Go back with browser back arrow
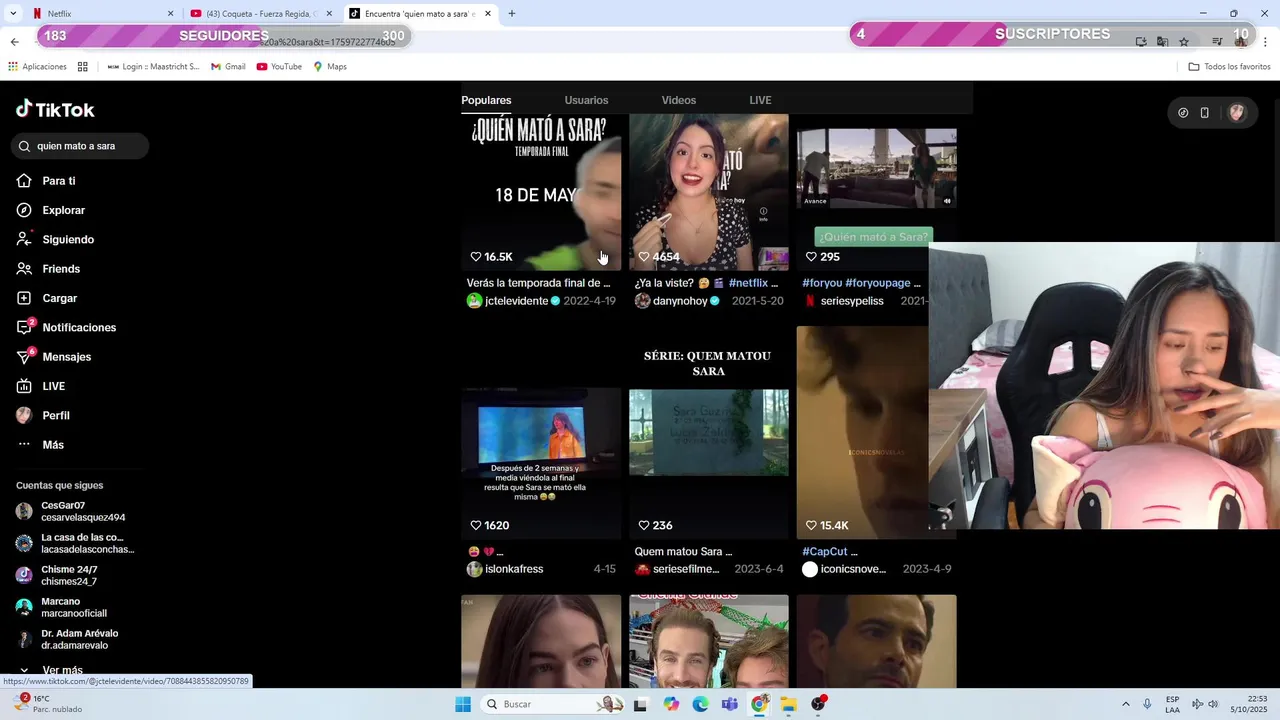Screen dimensions: 1280x720 pyautogui.click(x=14, y=42)
